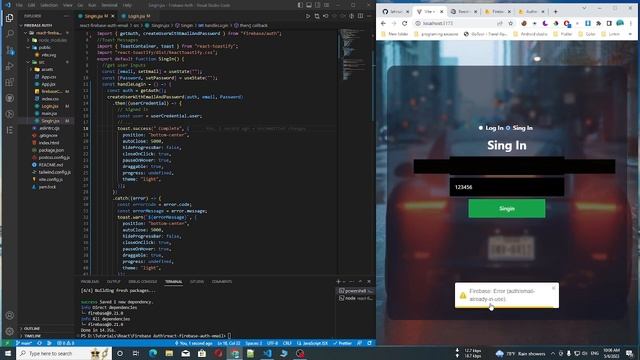Reload the localhost page in Chrome
The height and width of the screenshot is (360, 640).
404,23
